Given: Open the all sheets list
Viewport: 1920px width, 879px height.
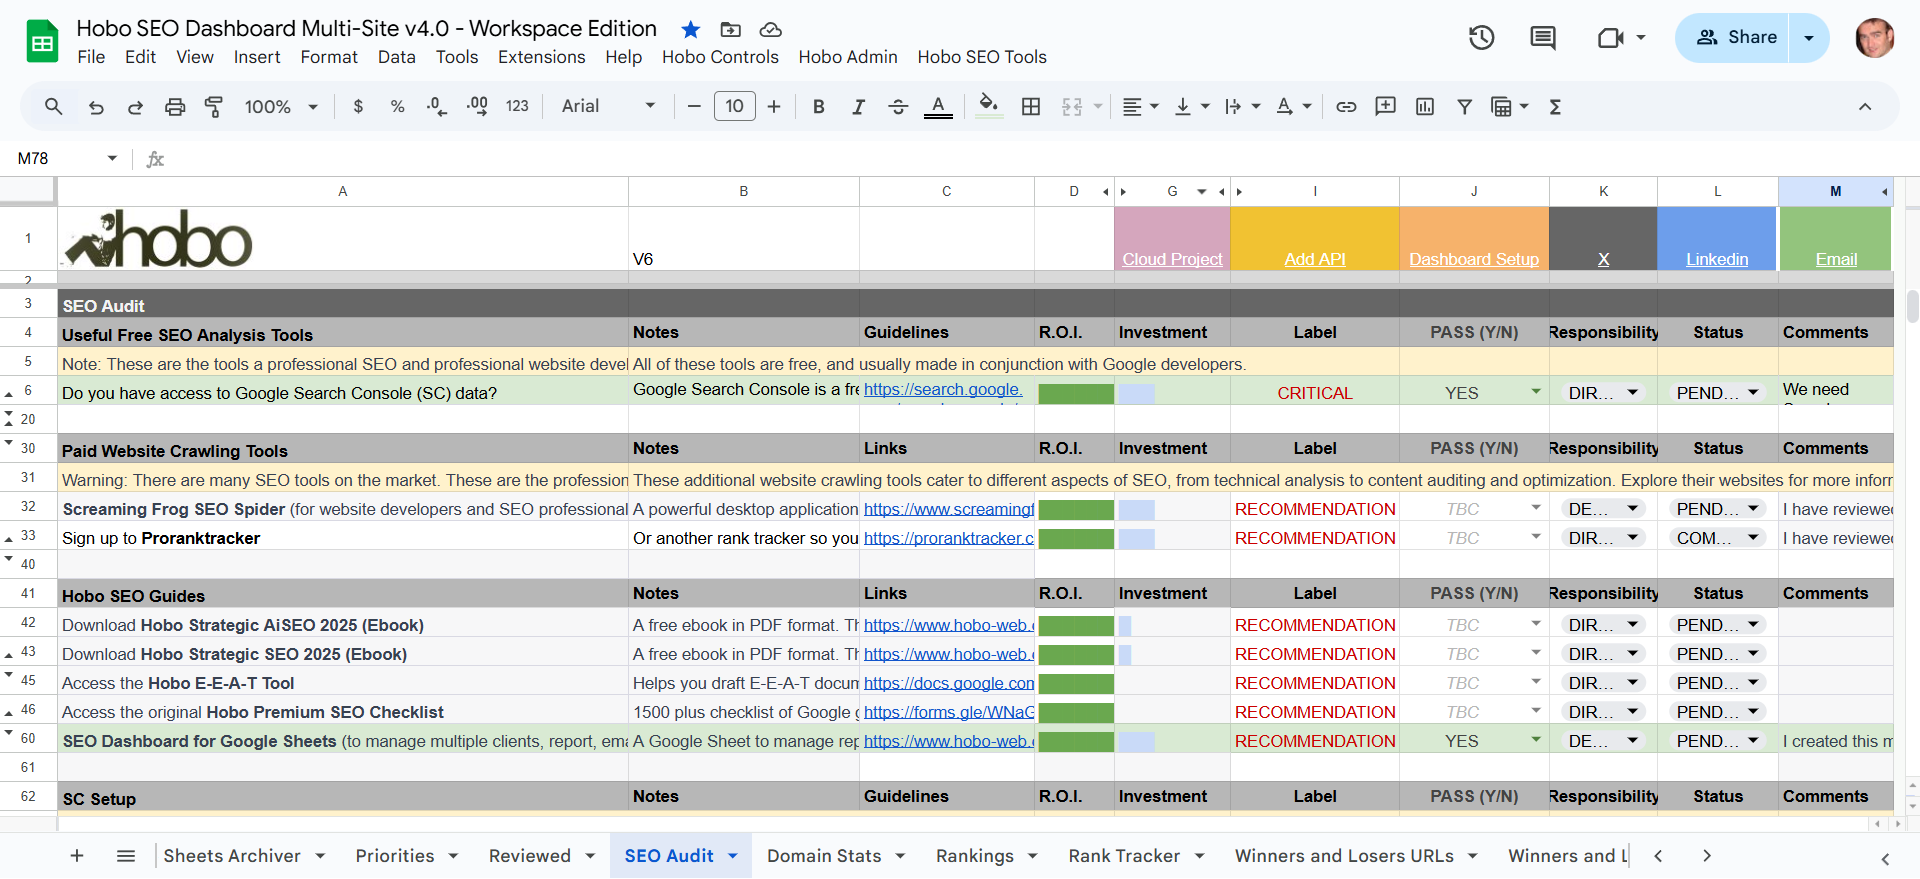Looking at the screenshot, I should tap(126, 856).
